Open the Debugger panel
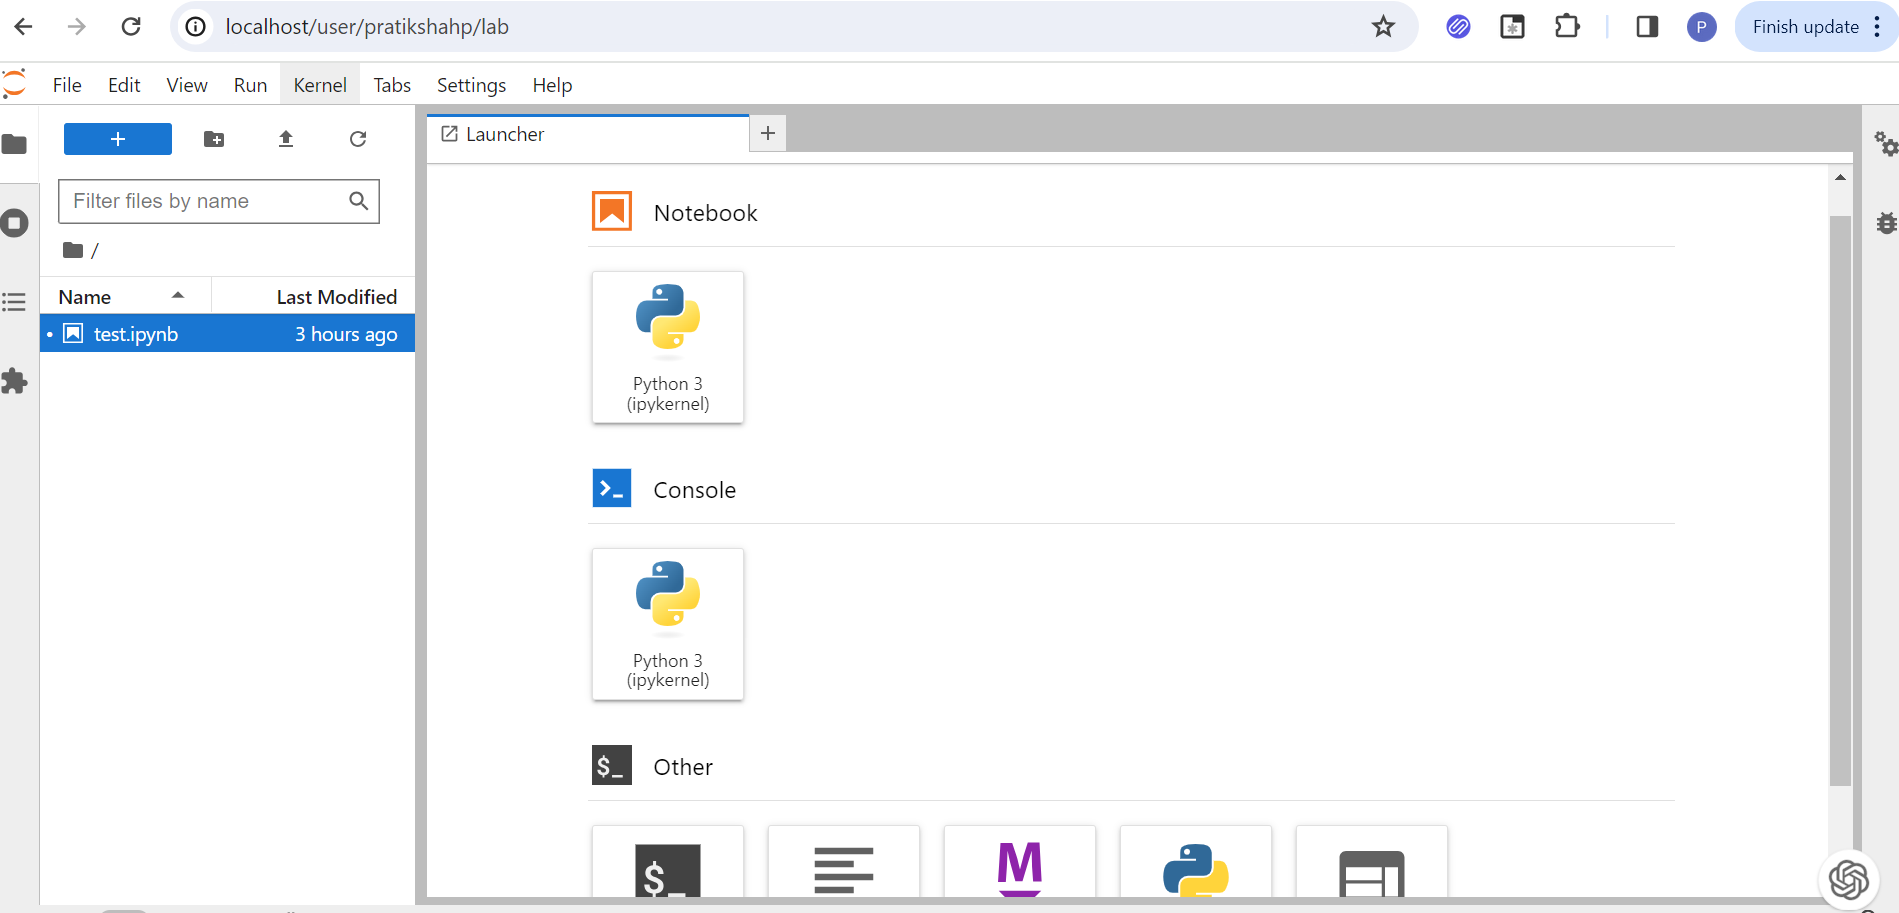Viewport: 1899px width, 913px height. click(x=1885, y=223)
